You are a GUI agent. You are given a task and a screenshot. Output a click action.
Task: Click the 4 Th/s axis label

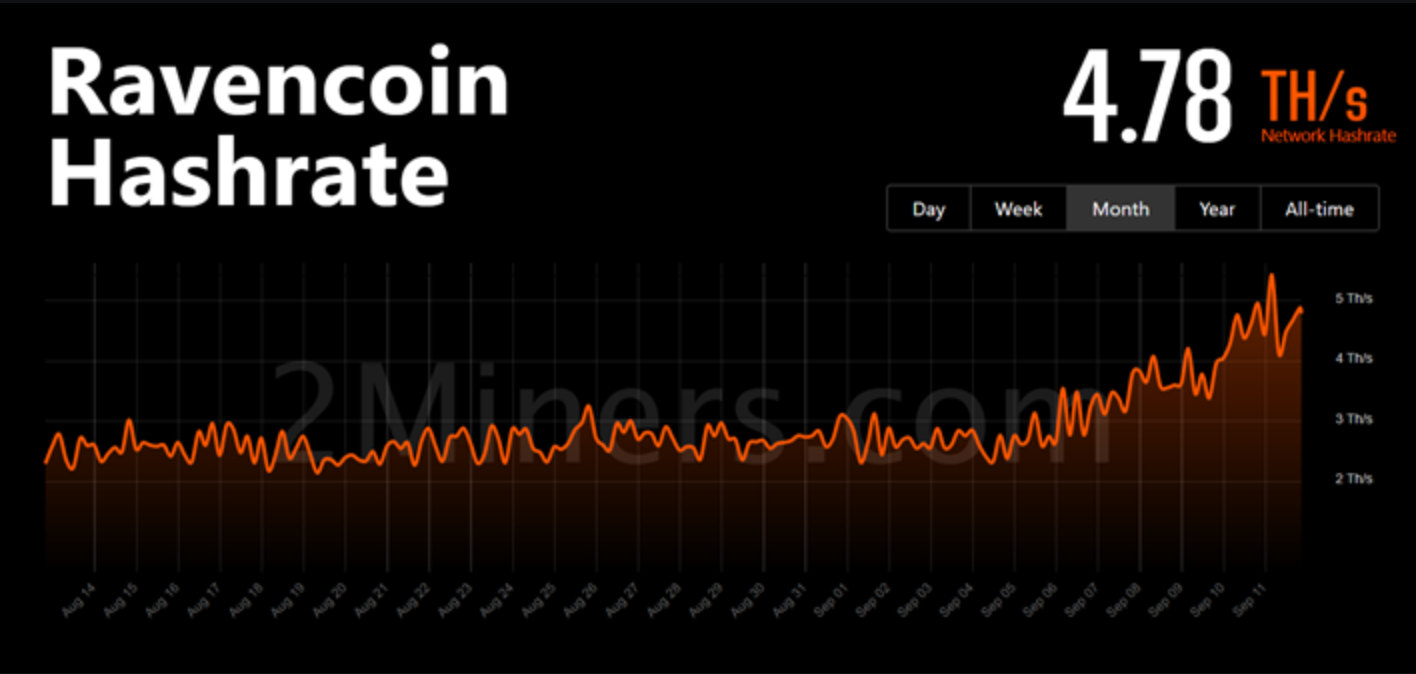(1353, 358)
